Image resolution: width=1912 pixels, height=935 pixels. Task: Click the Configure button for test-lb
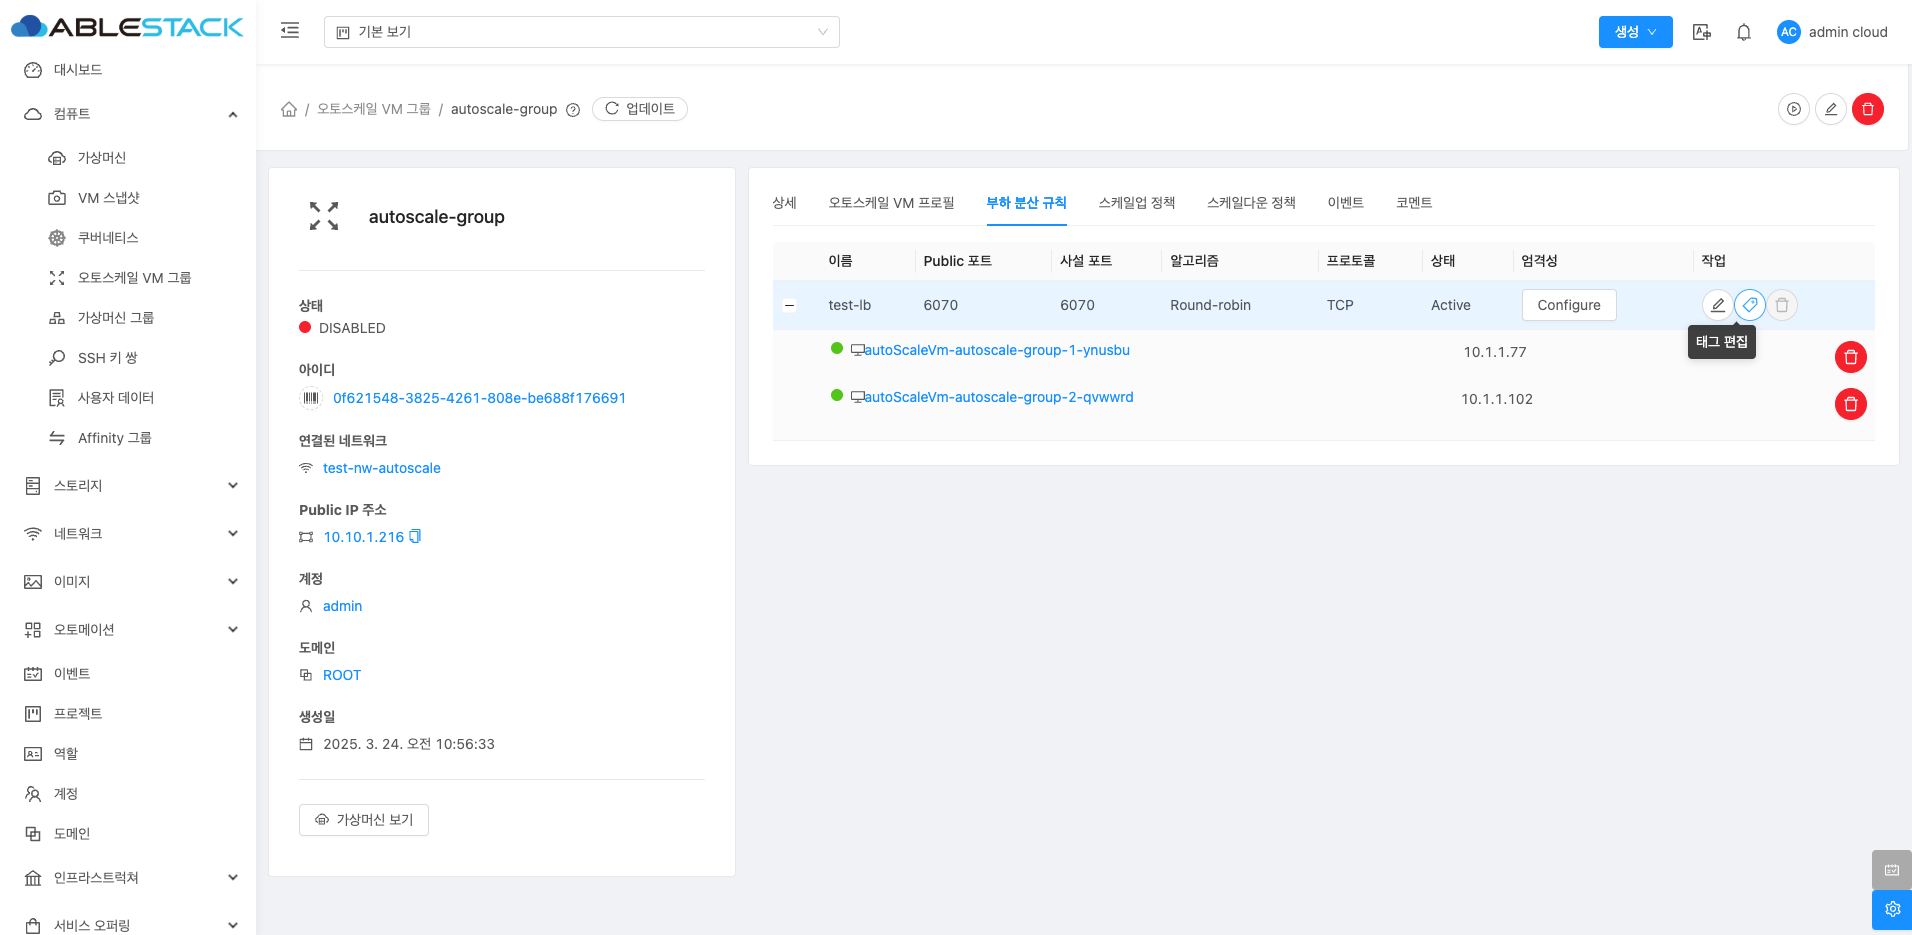click(1568, 305)
